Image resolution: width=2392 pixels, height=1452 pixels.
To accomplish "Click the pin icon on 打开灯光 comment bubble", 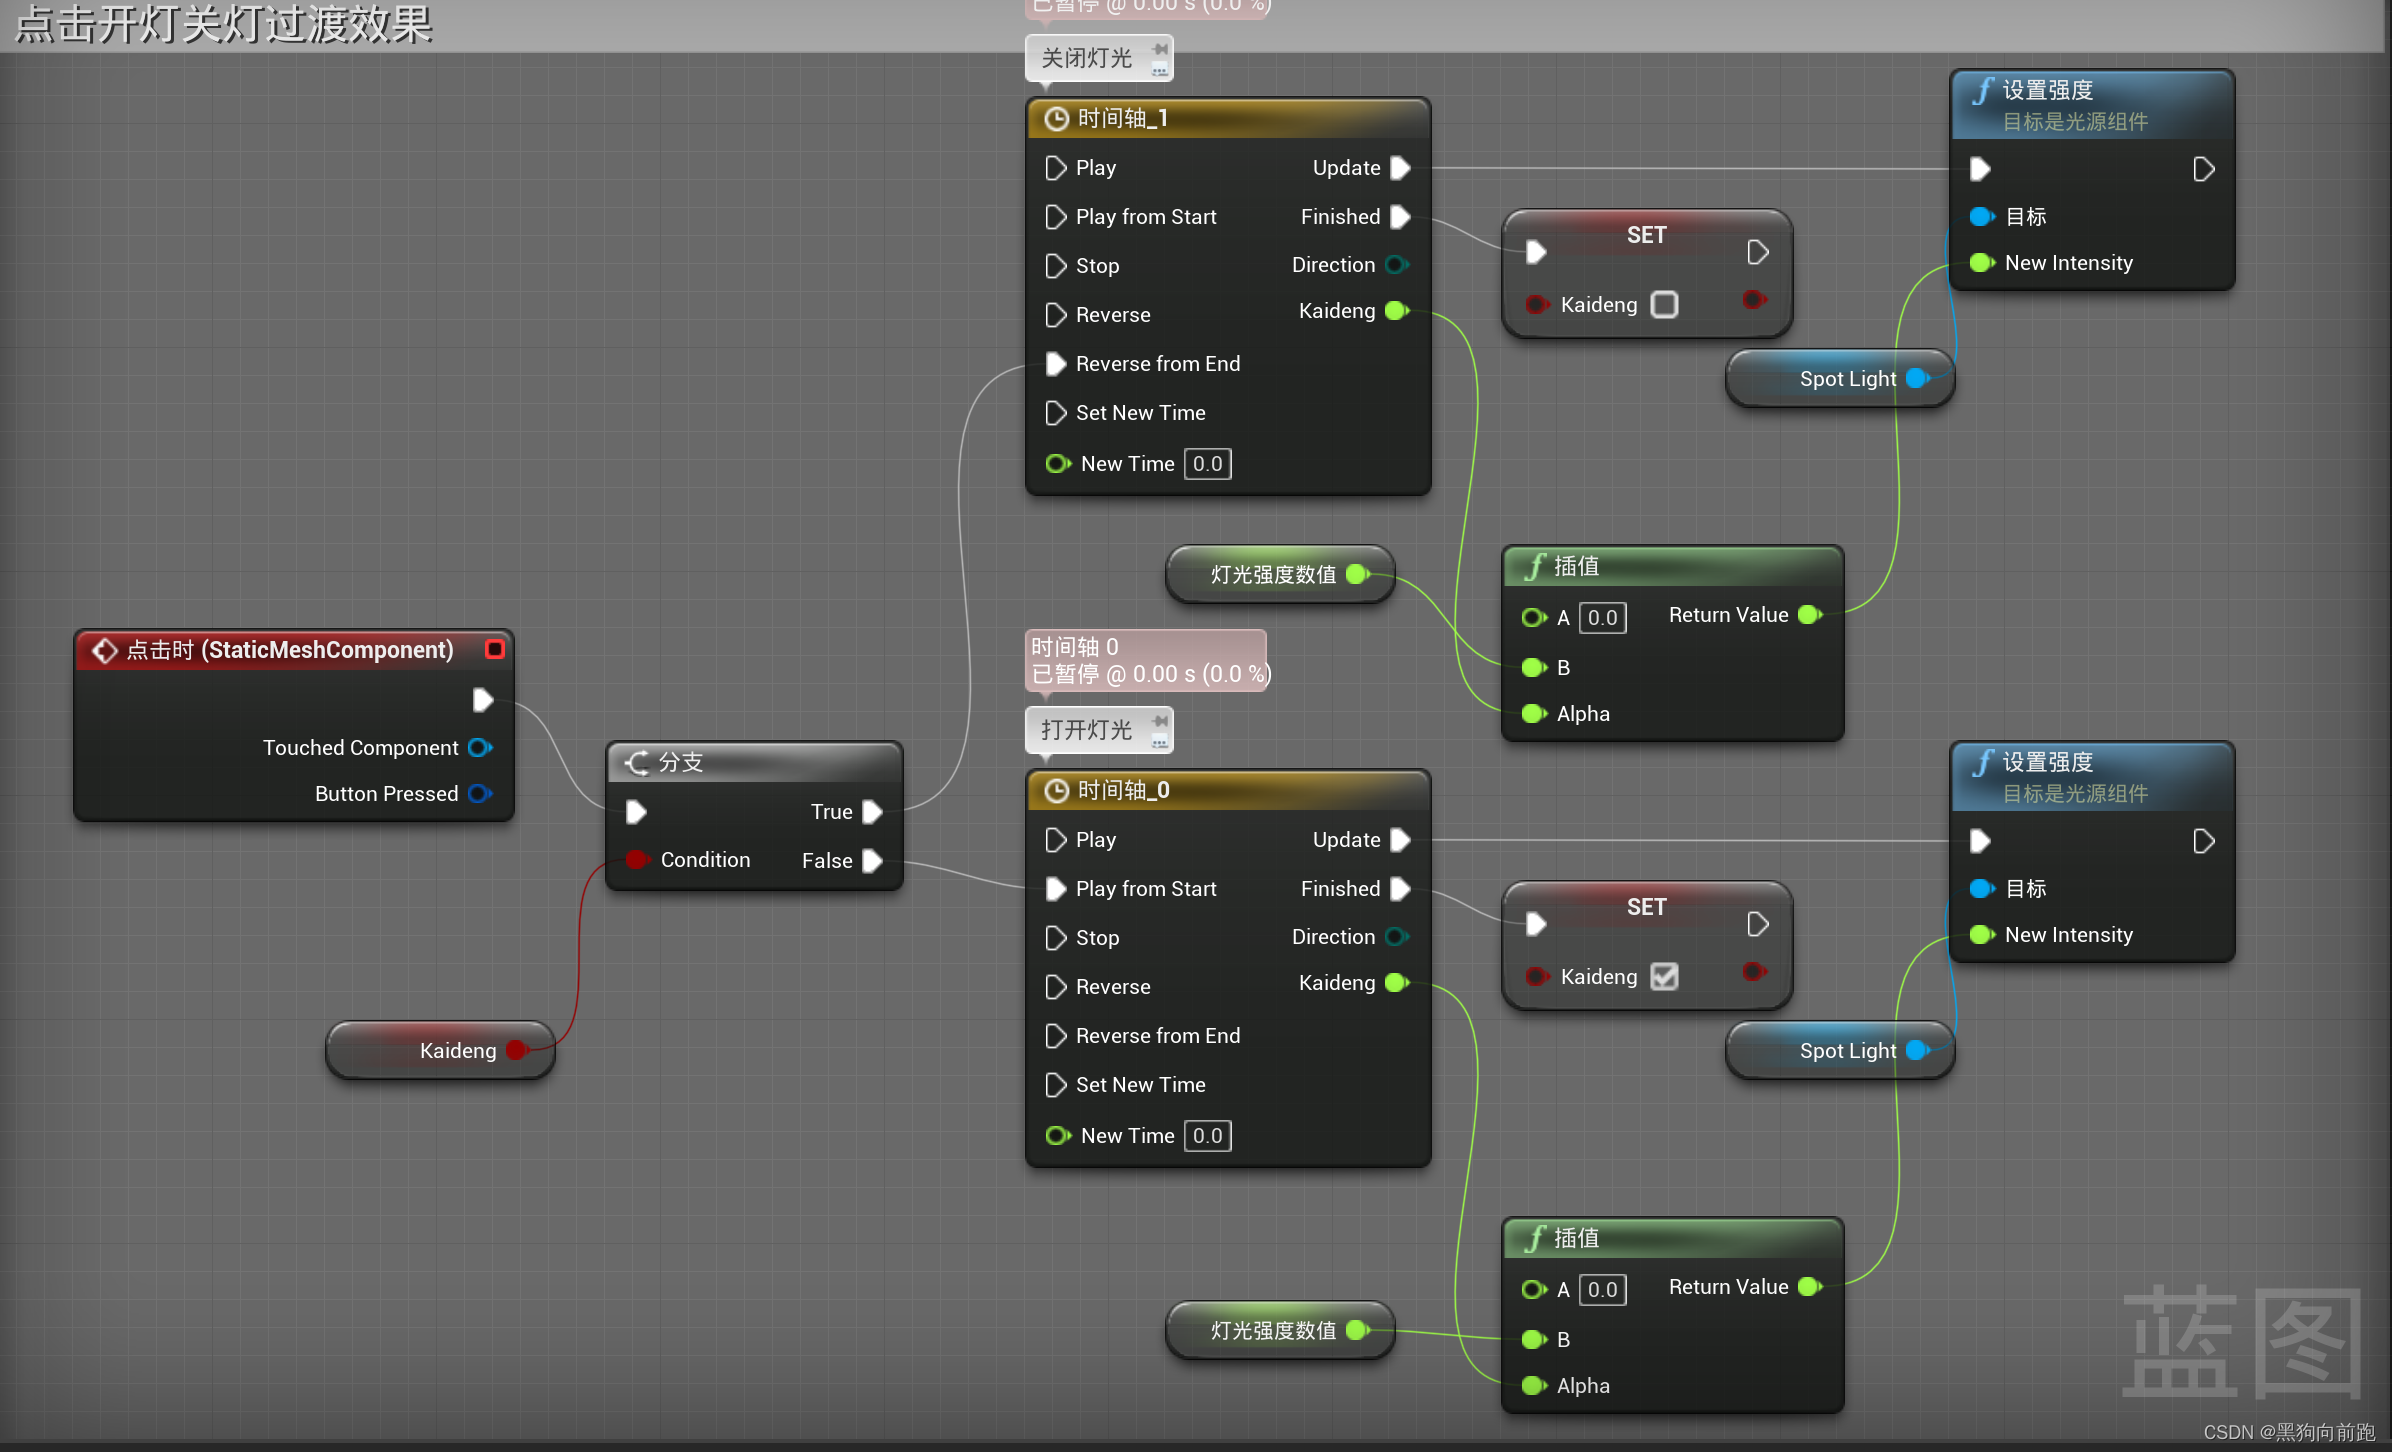I will pyautogui.click(x=1159, y=721).
